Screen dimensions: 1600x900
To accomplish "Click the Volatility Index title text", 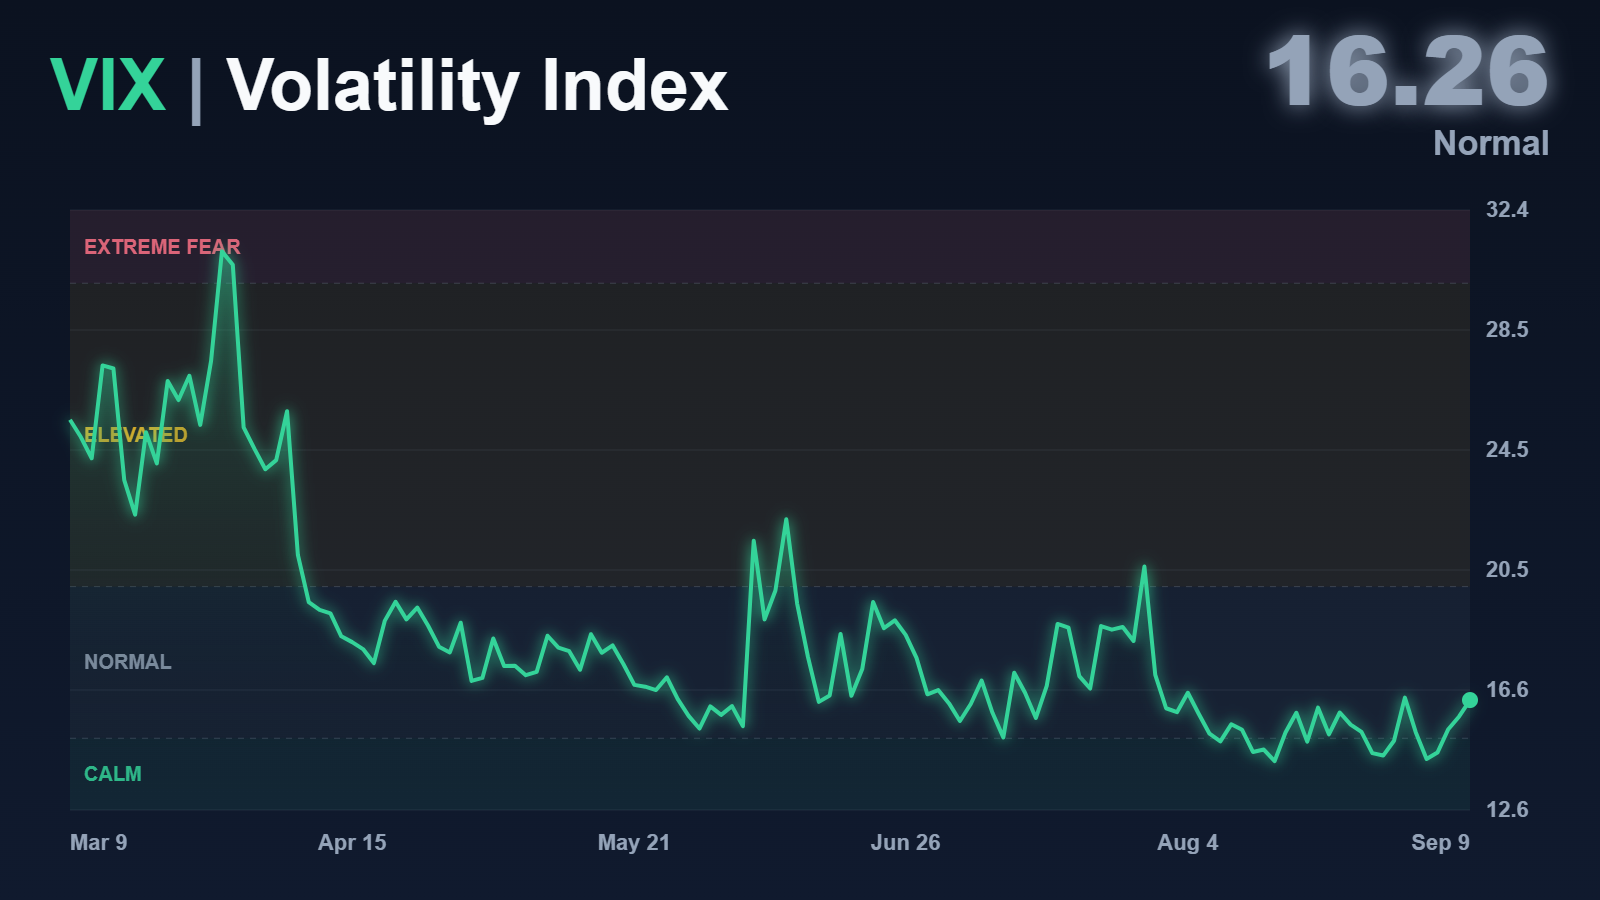I will tap(477, 87).
